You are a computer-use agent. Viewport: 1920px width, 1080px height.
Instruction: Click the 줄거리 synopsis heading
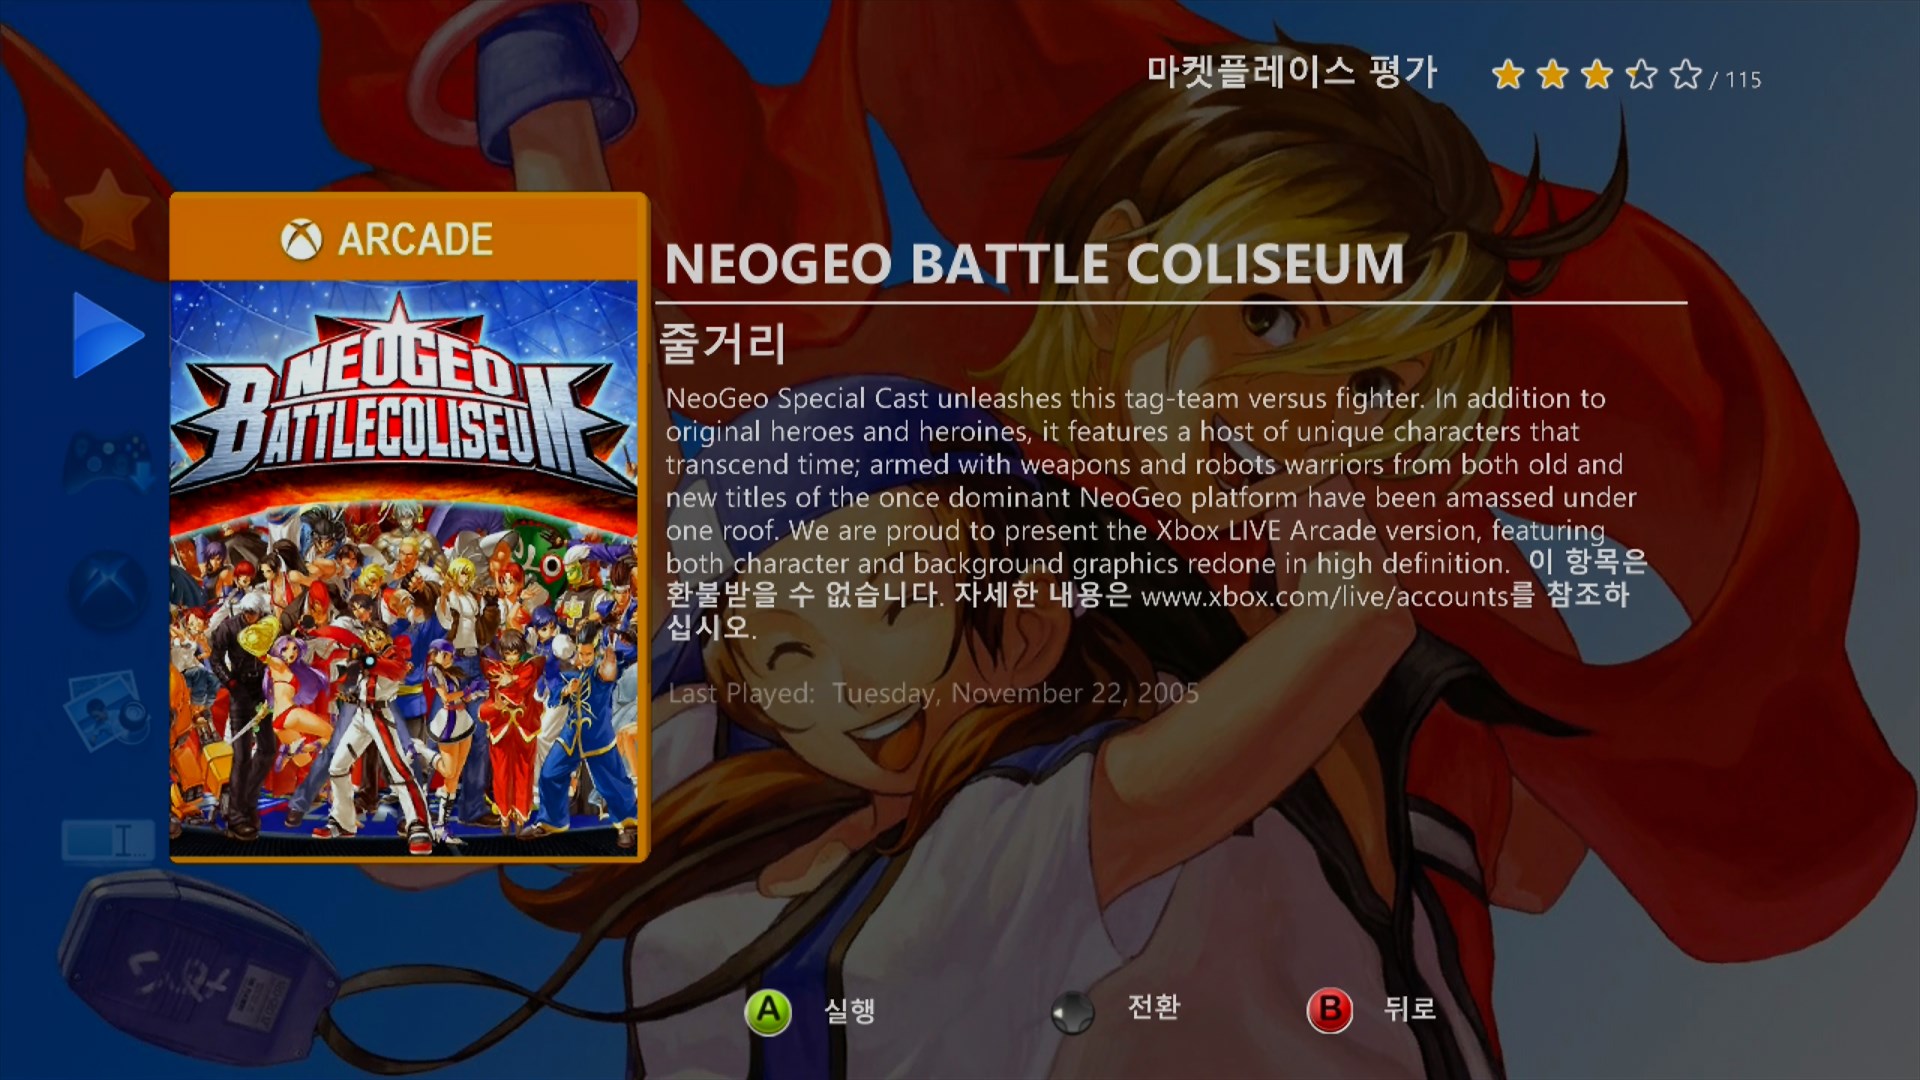tap(722, 344)
